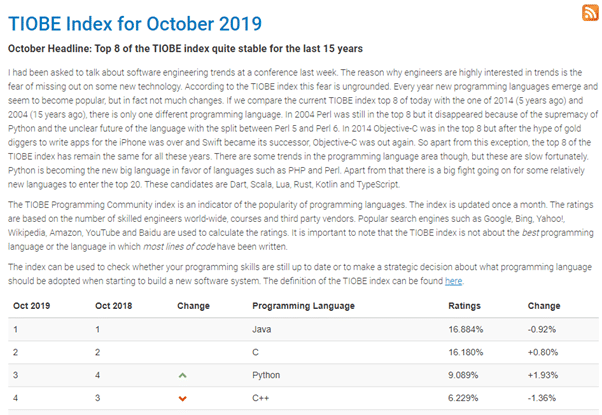Open the 'here' definition link
Screen dimensions: 602x415
click(453, 281)
